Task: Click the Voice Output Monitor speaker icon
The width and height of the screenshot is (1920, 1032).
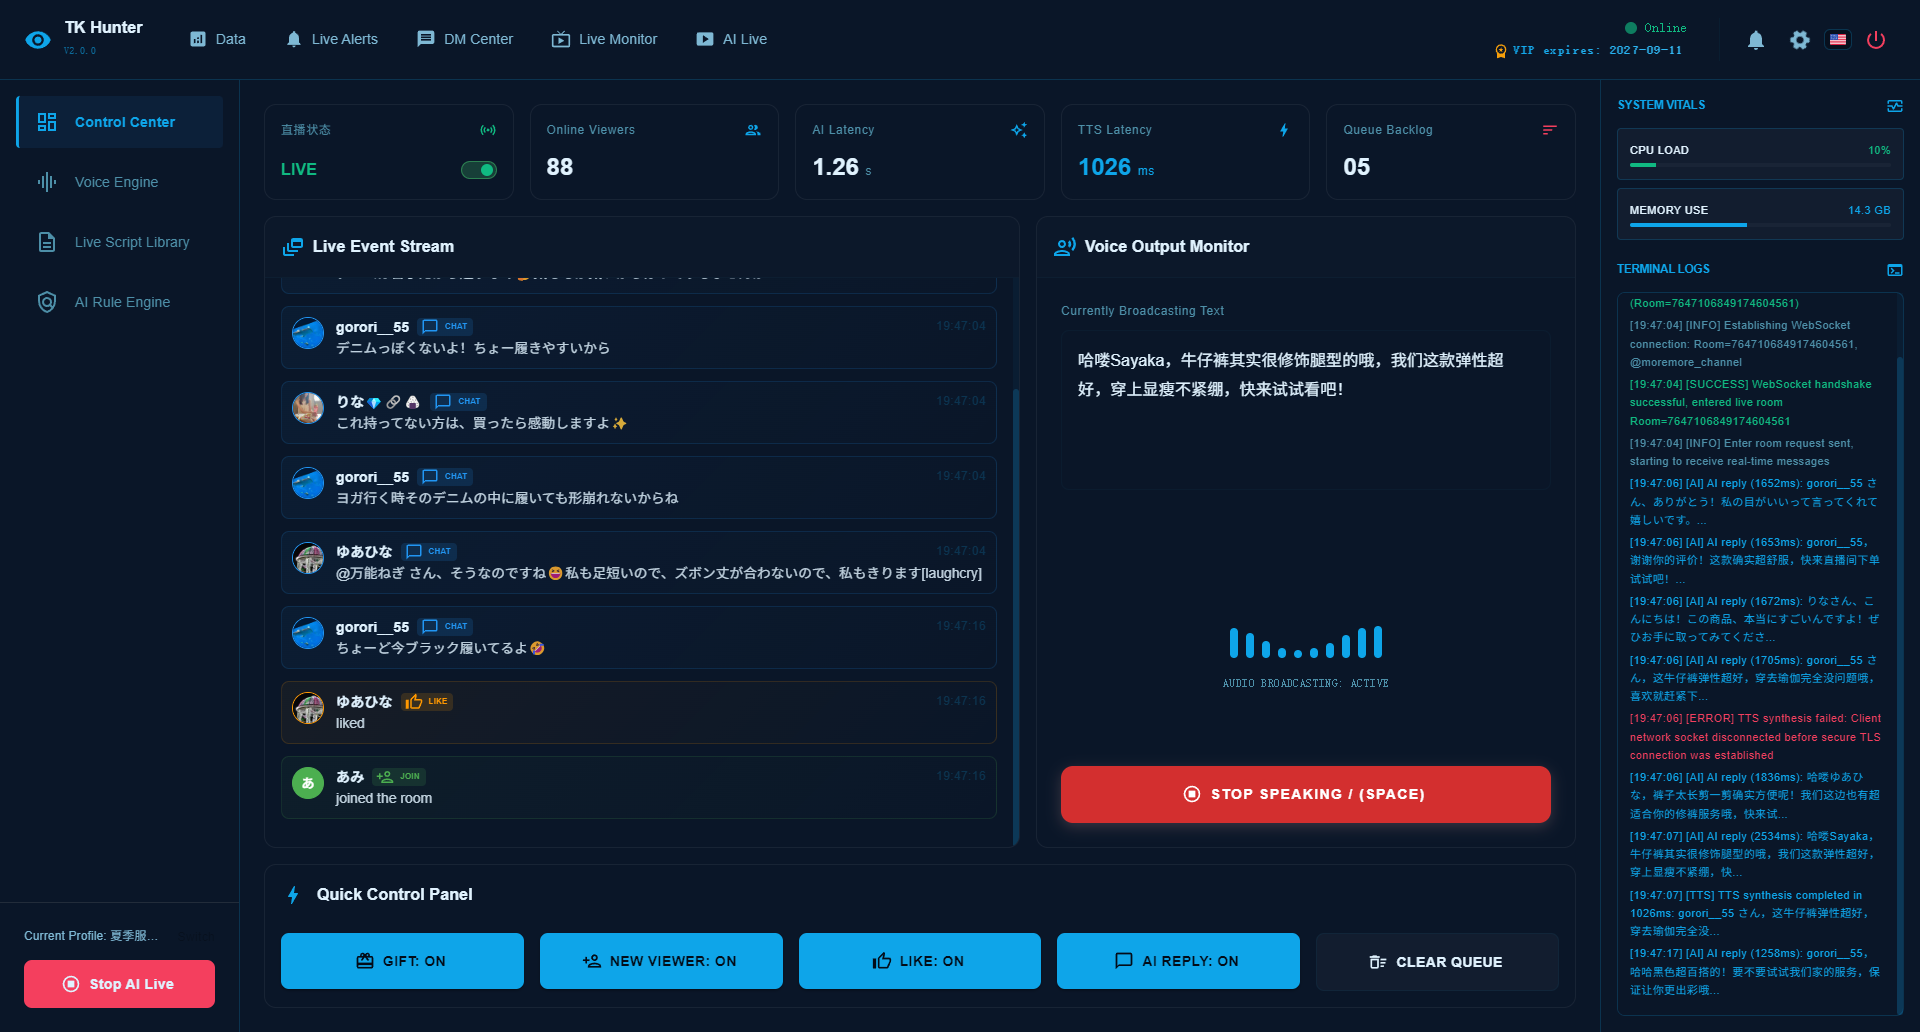Action: pos(1065,247)
